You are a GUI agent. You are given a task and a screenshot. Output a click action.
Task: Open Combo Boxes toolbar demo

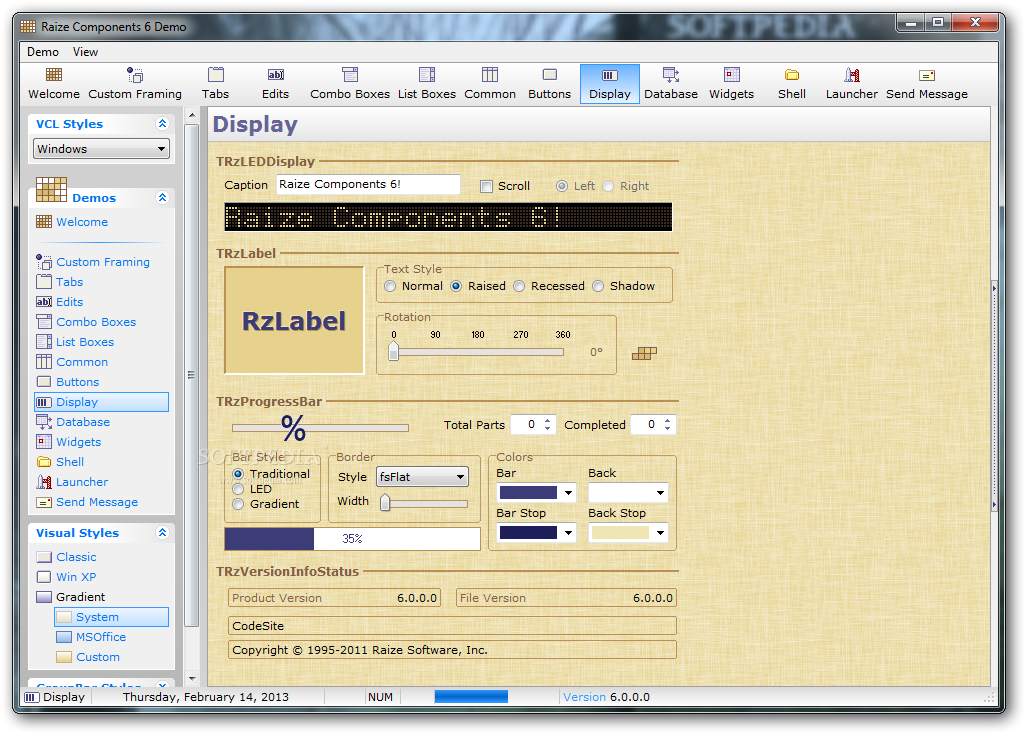pyautogui.click(x=350, y=84)
